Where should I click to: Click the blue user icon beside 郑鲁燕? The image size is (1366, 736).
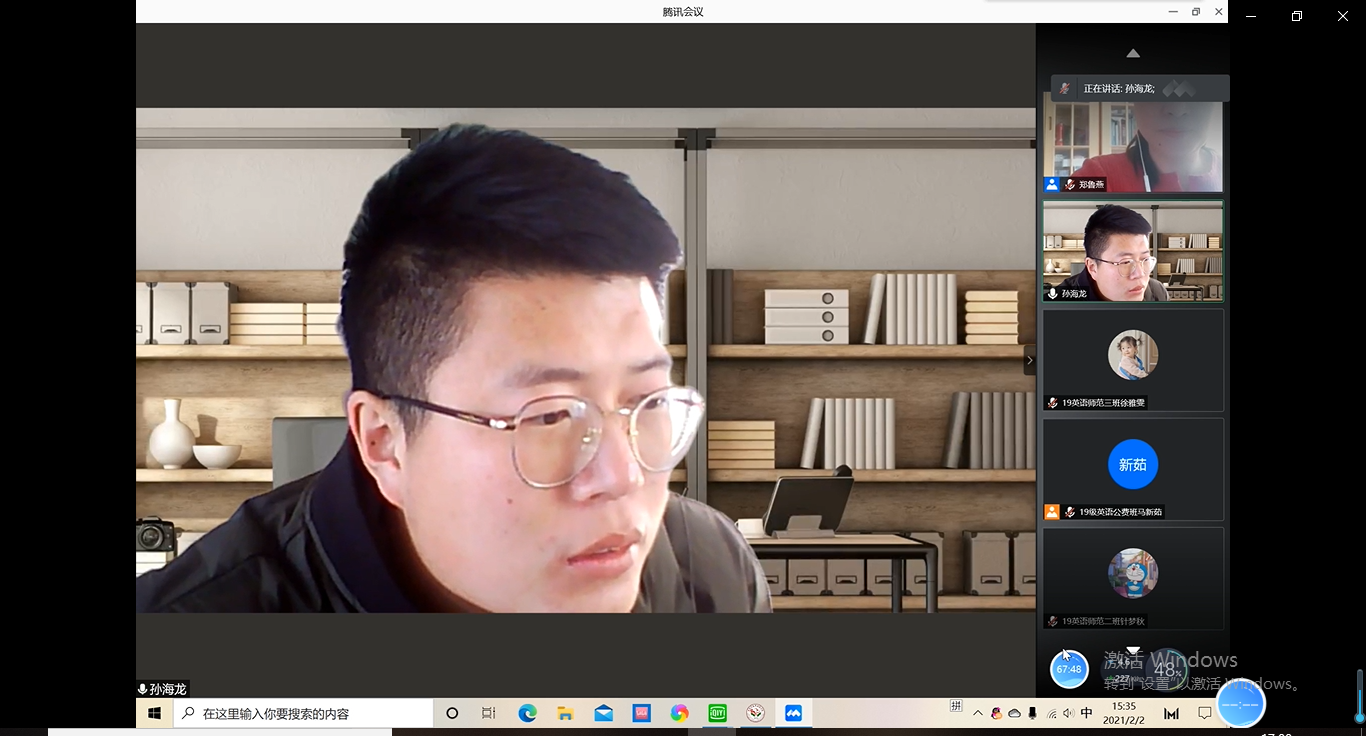pos(1051,185)
